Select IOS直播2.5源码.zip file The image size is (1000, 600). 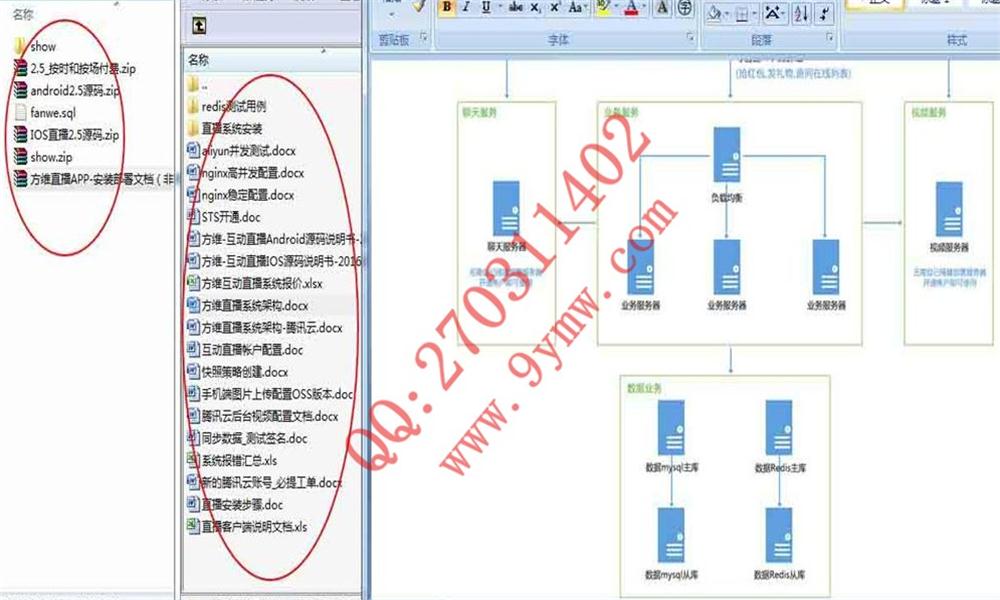(x=66, y=135)
